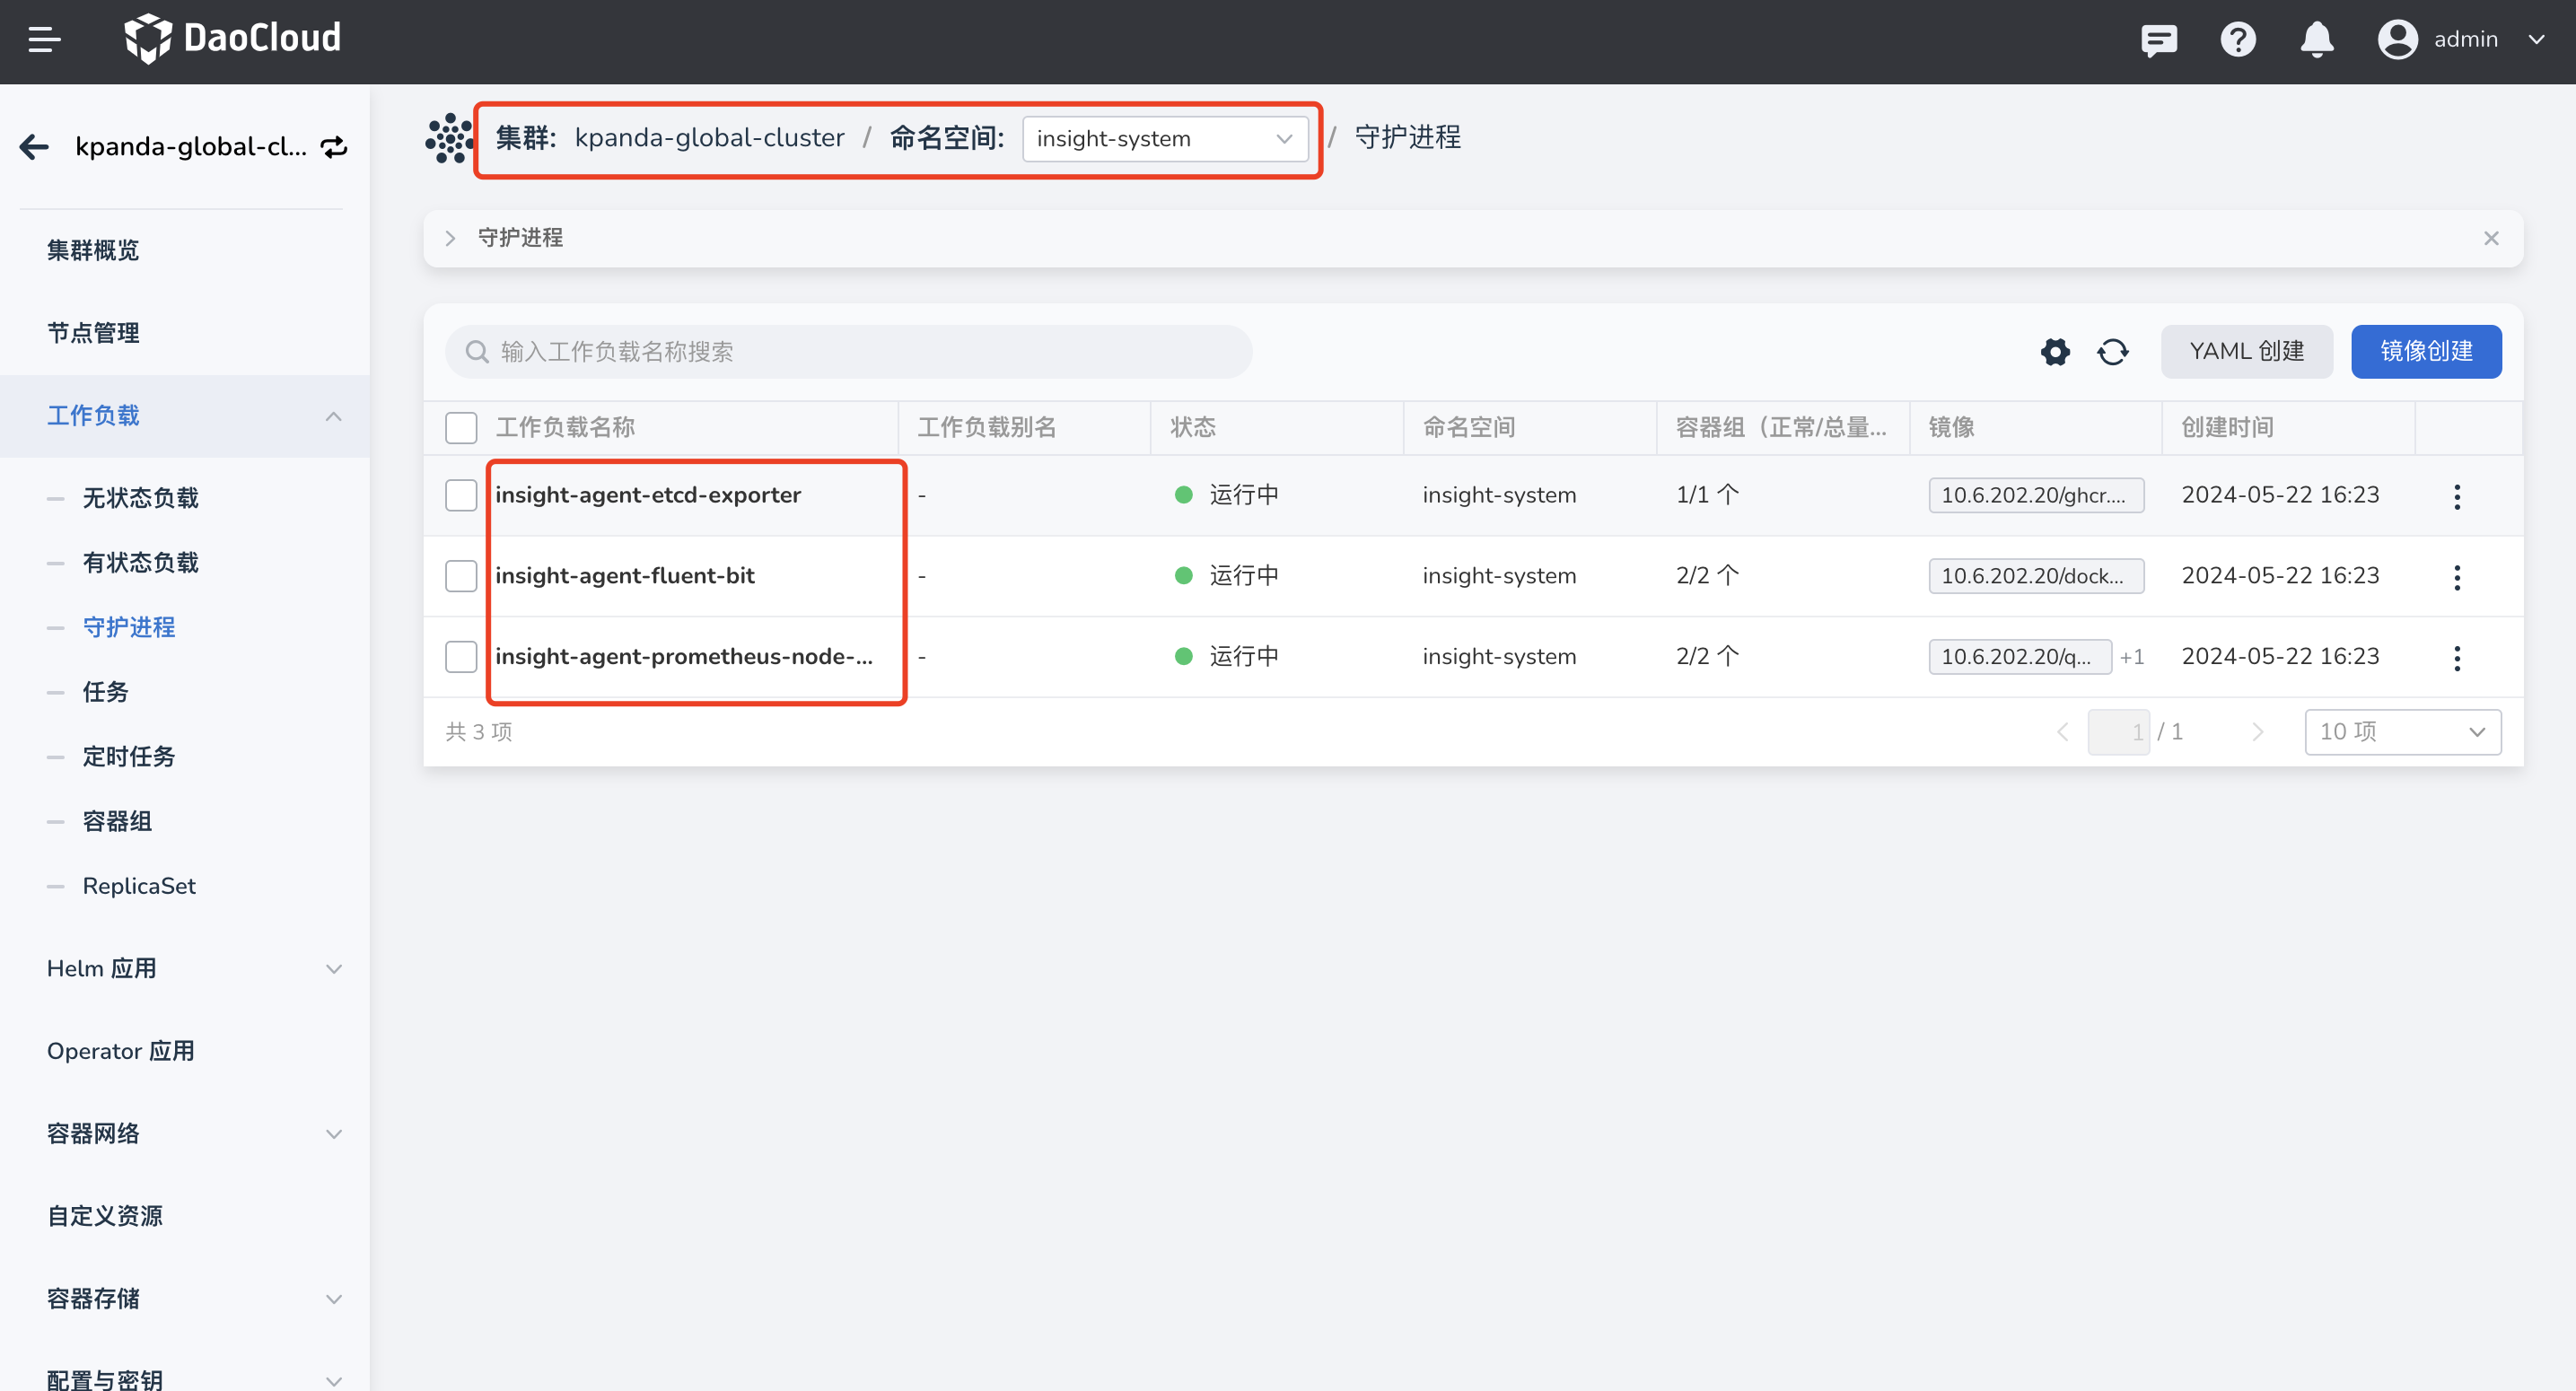Open the 命名空间 insight-system dropdown
2576x1391 pixels.
(1167, 138)
